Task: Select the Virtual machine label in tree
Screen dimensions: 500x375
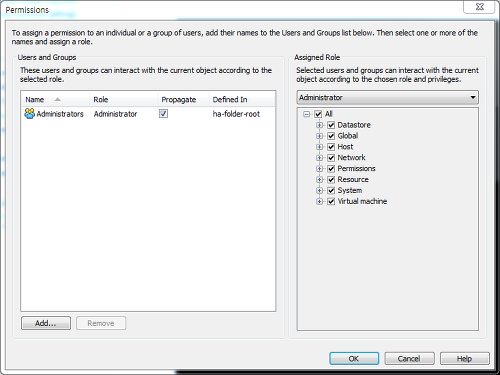Action: 362,202
